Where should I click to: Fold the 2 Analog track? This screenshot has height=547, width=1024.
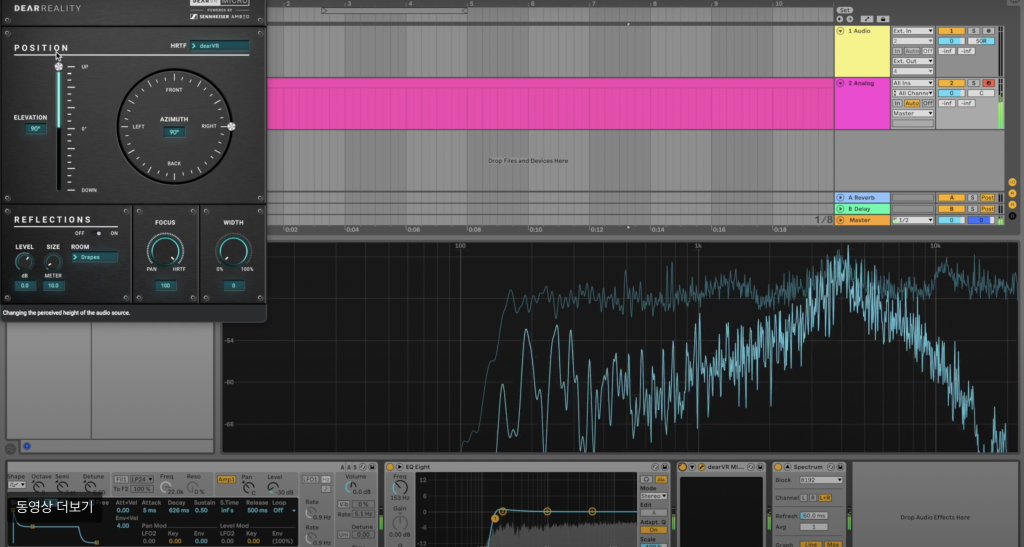840,83
